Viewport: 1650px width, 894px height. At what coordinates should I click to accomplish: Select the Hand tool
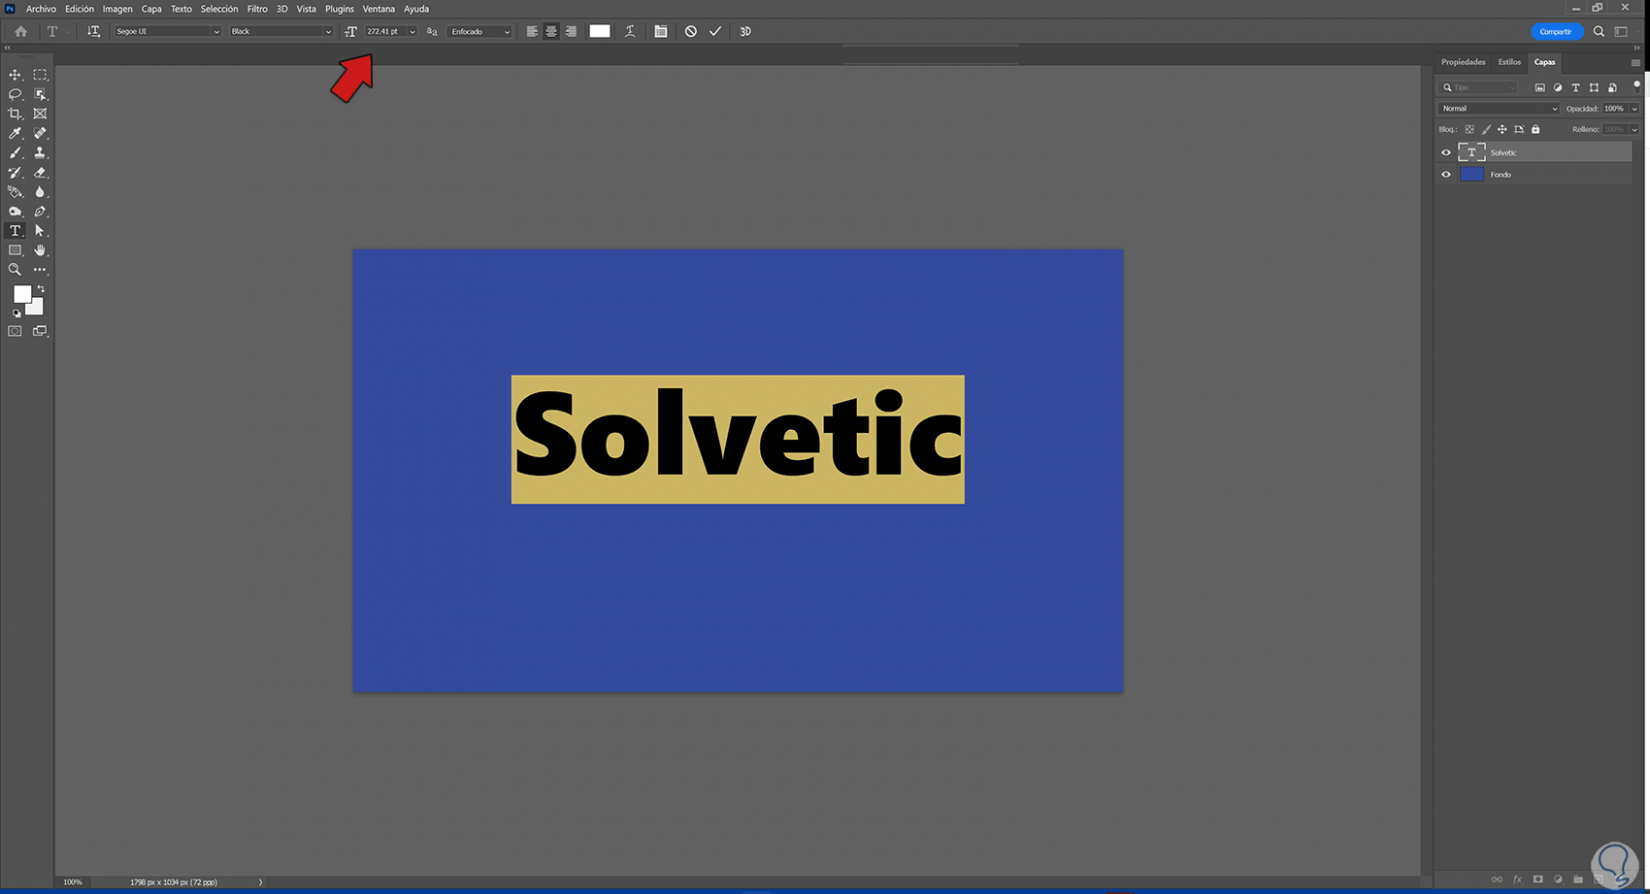(x=40, y=250)
